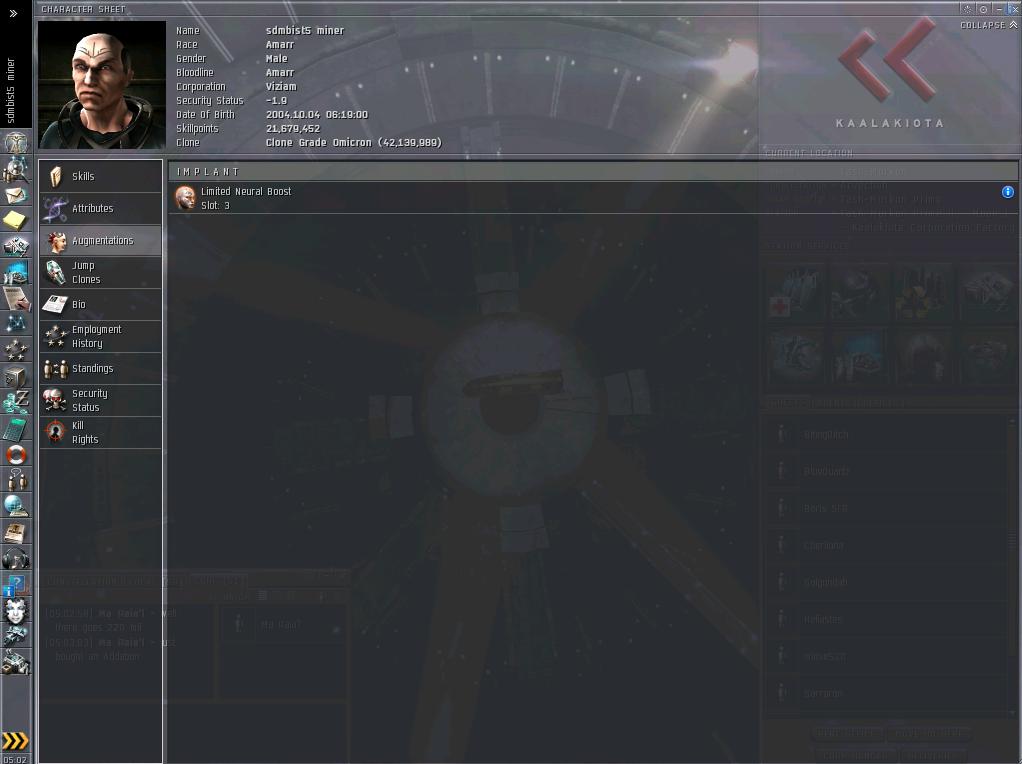Click the character name 'sdmbists miner'
This screenshot has width=1022, height=764.
(304, 31)
